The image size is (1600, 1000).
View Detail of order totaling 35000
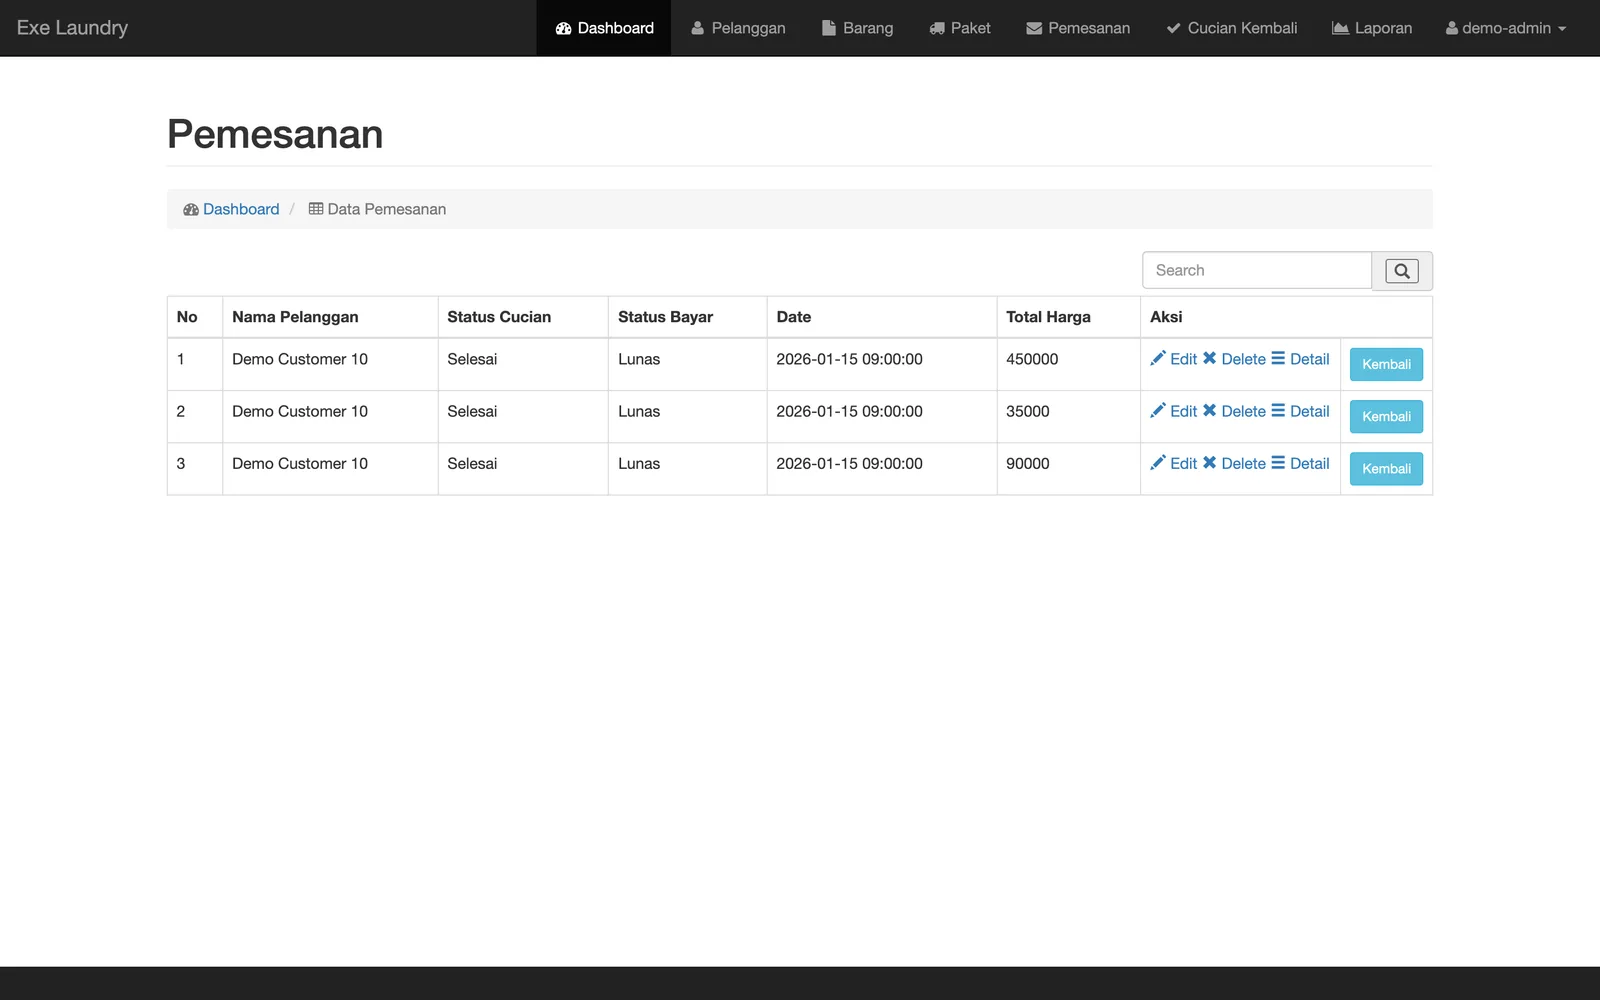1300,411
